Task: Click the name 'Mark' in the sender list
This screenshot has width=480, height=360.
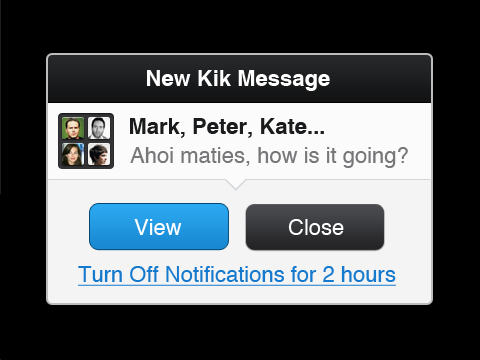Action: point(155,127)
